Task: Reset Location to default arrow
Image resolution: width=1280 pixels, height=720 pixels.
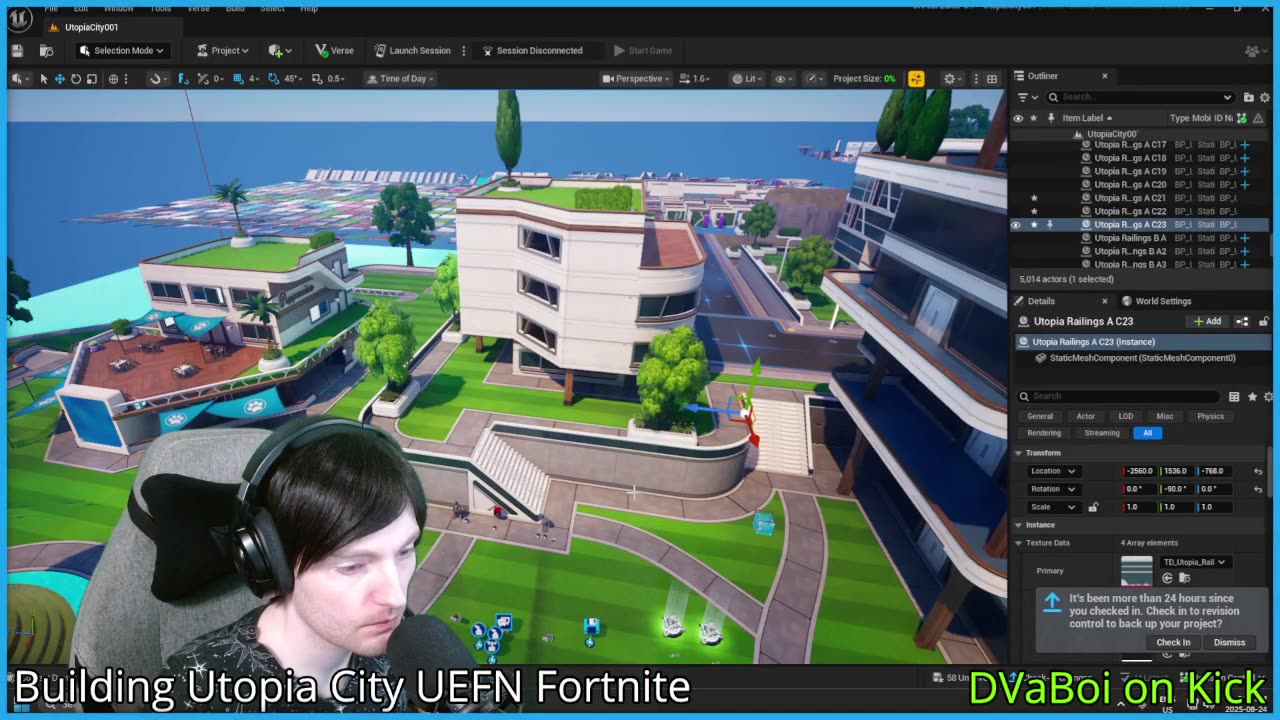Action: pyautogui.click(x=1258, y=471)
